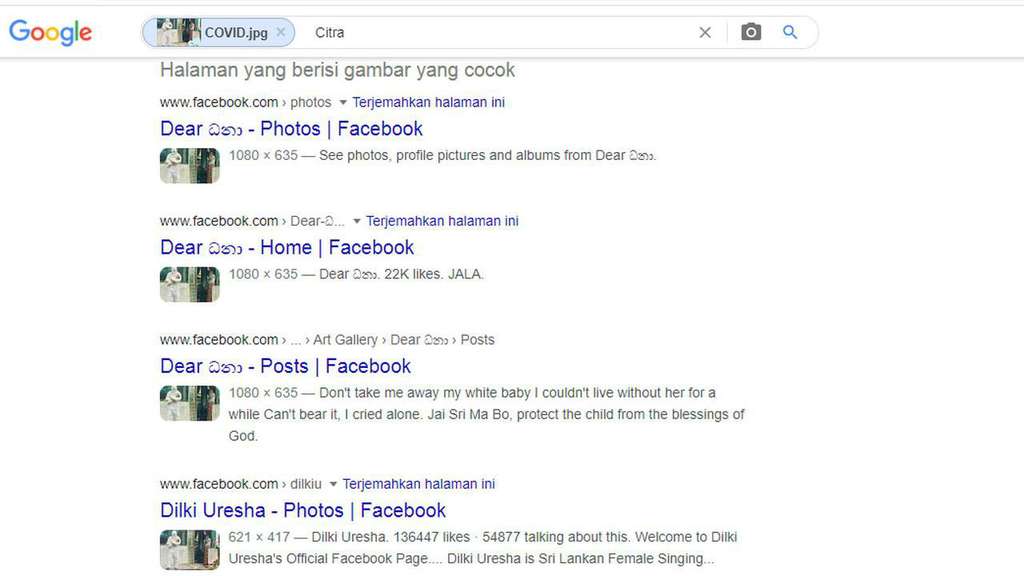Click Terjemahkan halaman ini for Photos result
The width and height of the screenshot is (1024, 576).
coord(428,103)
